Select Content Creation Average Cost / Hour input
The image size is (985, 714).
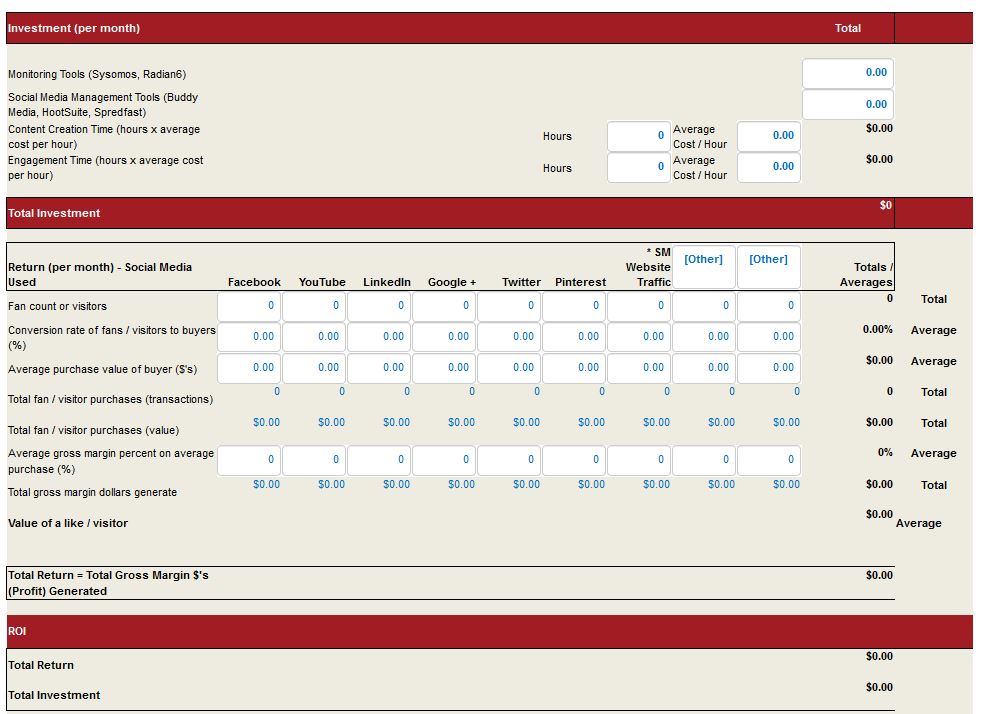pos(768,136)
